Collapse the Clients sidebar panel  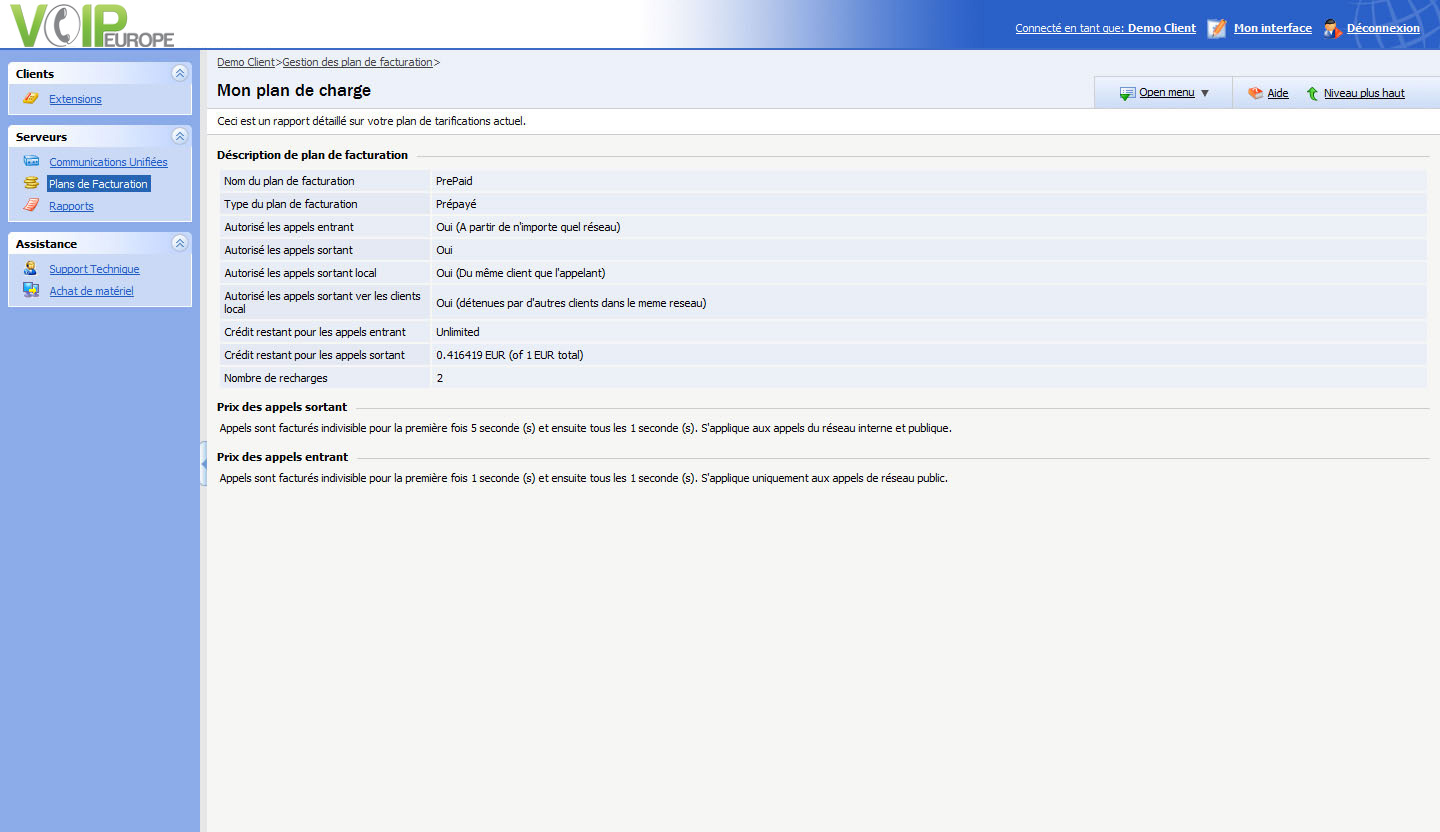pos(179,73)
